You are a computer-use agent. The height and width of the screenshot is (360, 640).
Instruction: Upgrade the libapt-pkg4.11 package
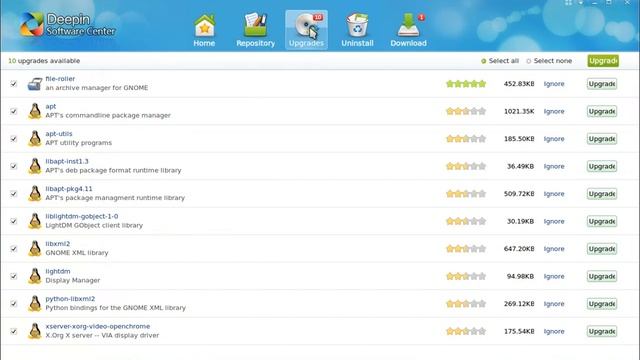point(602,193)
